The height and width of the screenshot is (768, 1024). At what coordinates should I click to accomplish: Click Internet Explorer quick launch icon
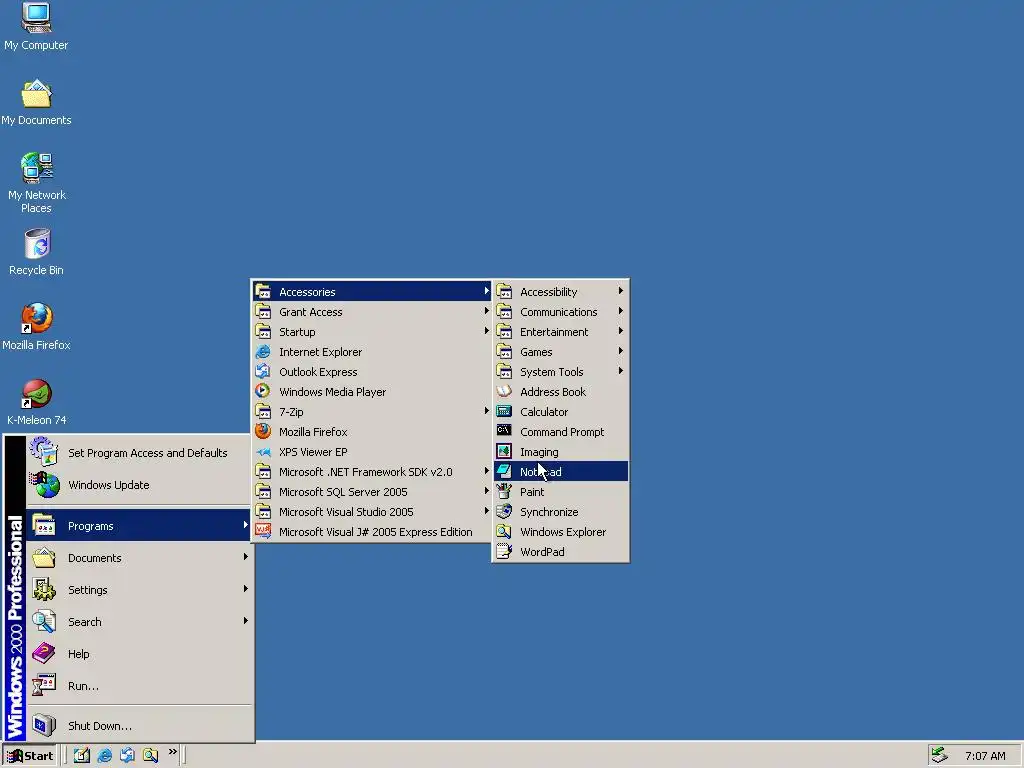click(x=104, y=755)
